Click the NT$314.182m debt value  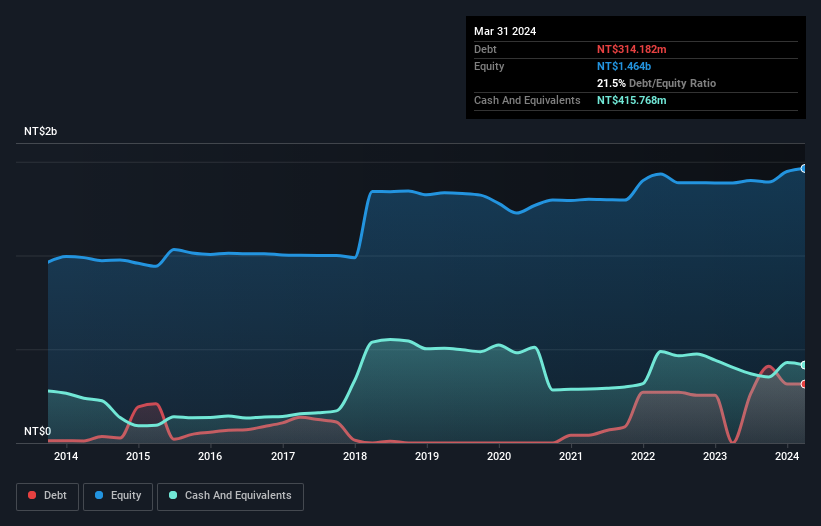631,49
